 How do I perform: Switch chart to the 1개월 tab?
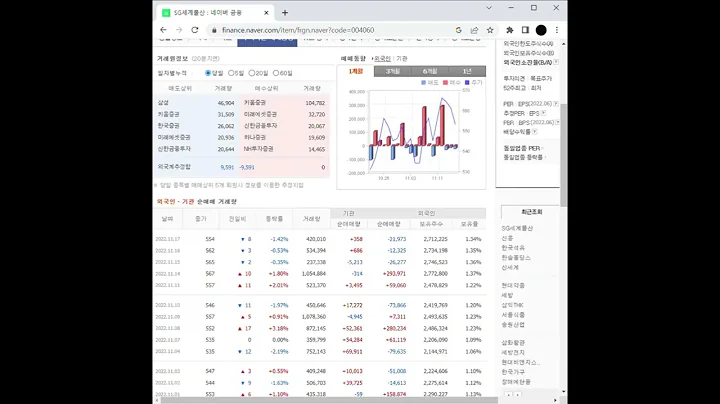(x=356, y=71)
